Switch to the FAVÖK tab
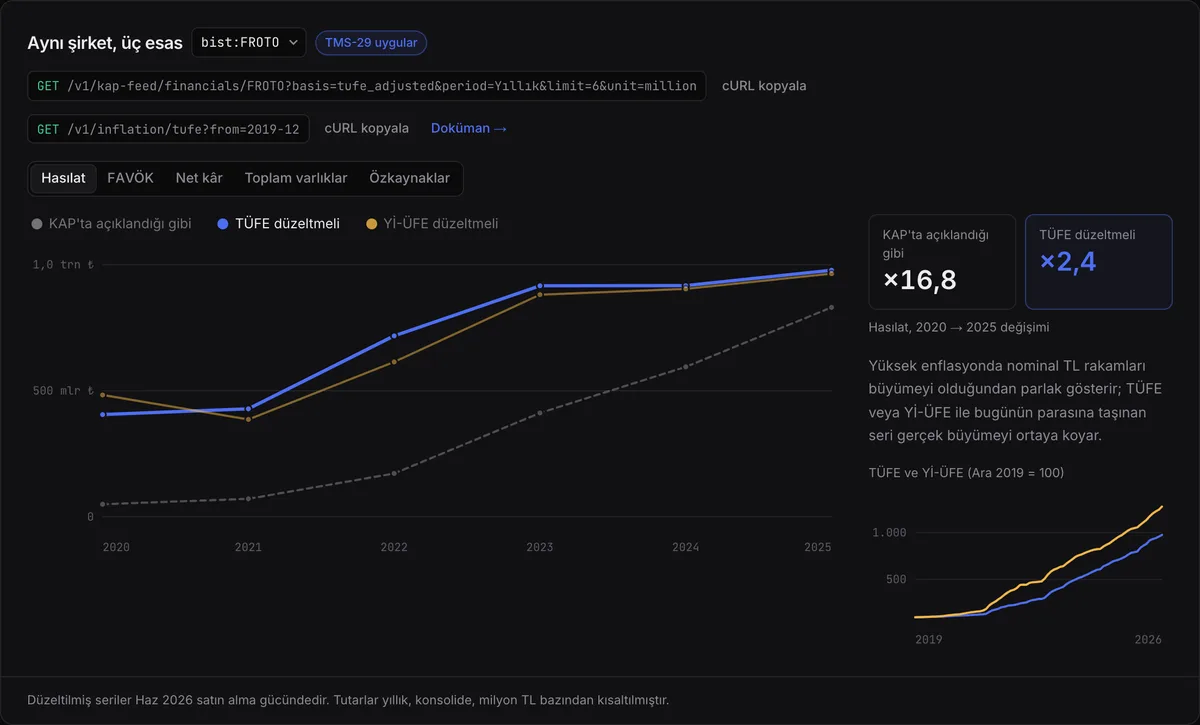The image size is (1200, 725). click(x=131, y=178)
